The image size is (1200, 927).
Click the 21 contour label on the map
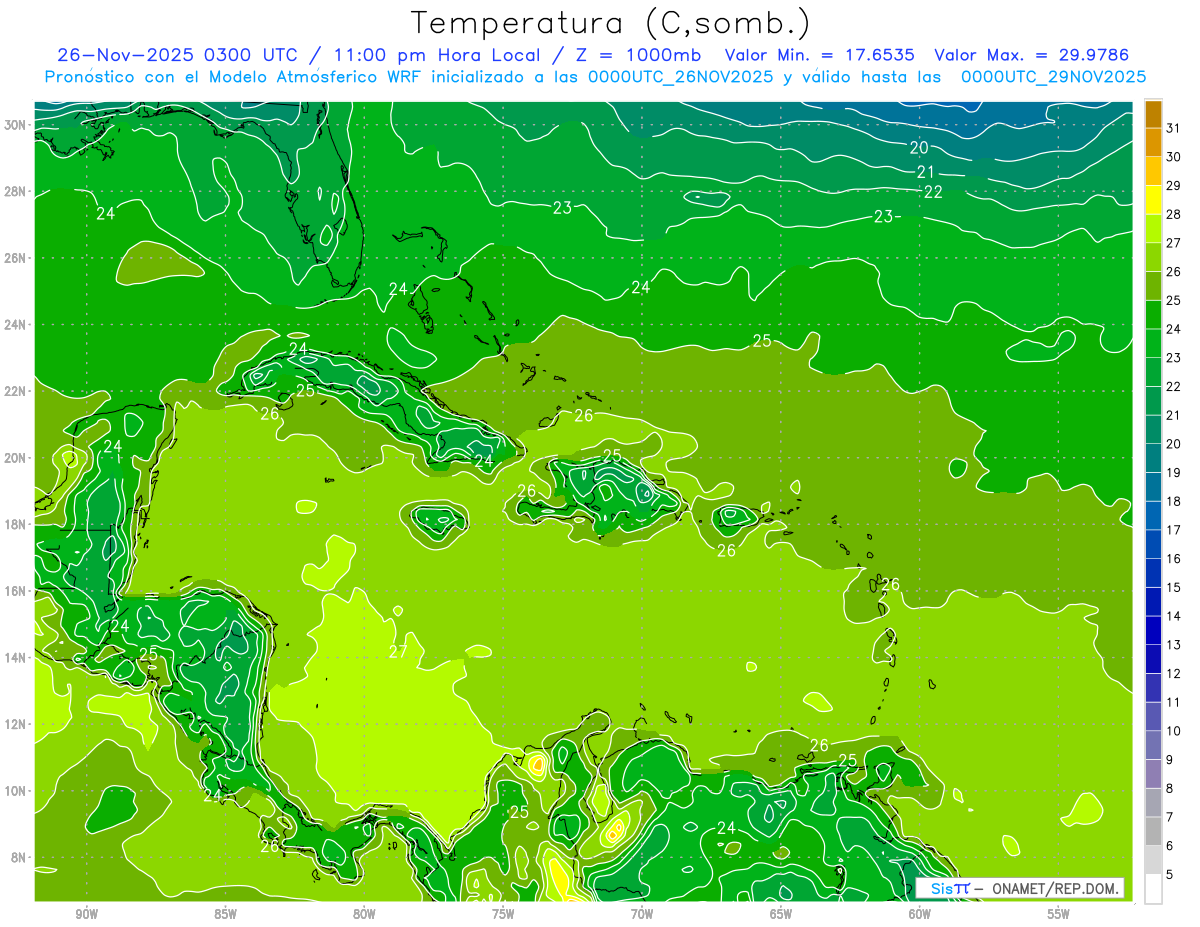coord(926,172)
